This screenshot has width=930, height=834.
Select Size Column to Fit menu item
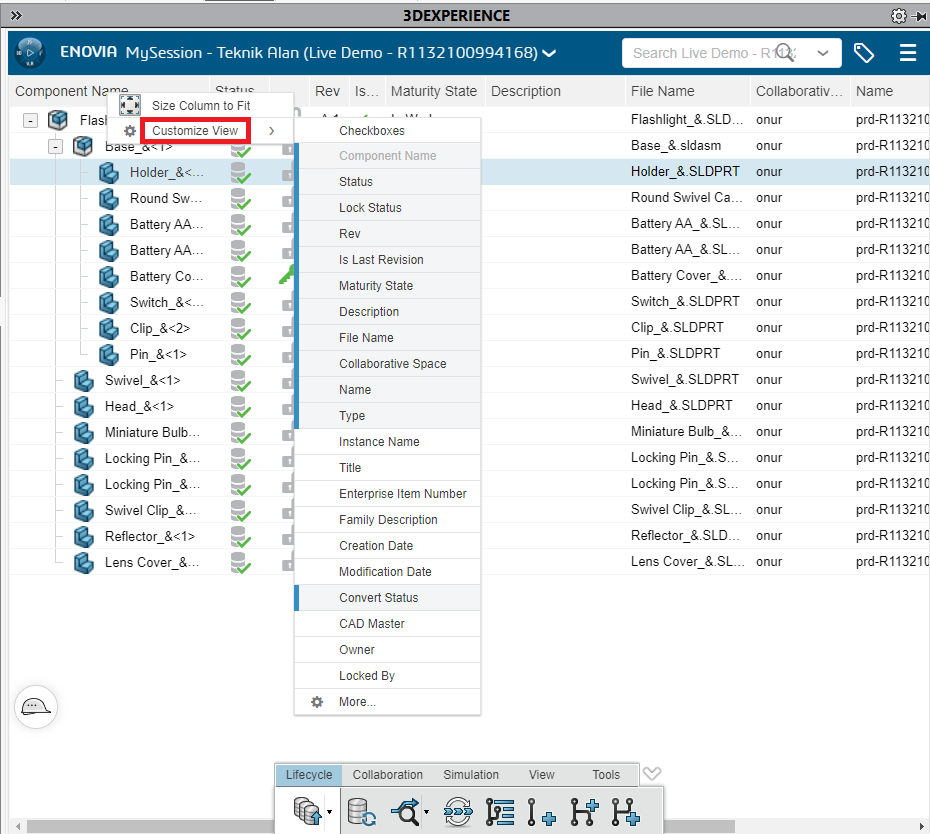pyautogui.click(x=201, y=105)
